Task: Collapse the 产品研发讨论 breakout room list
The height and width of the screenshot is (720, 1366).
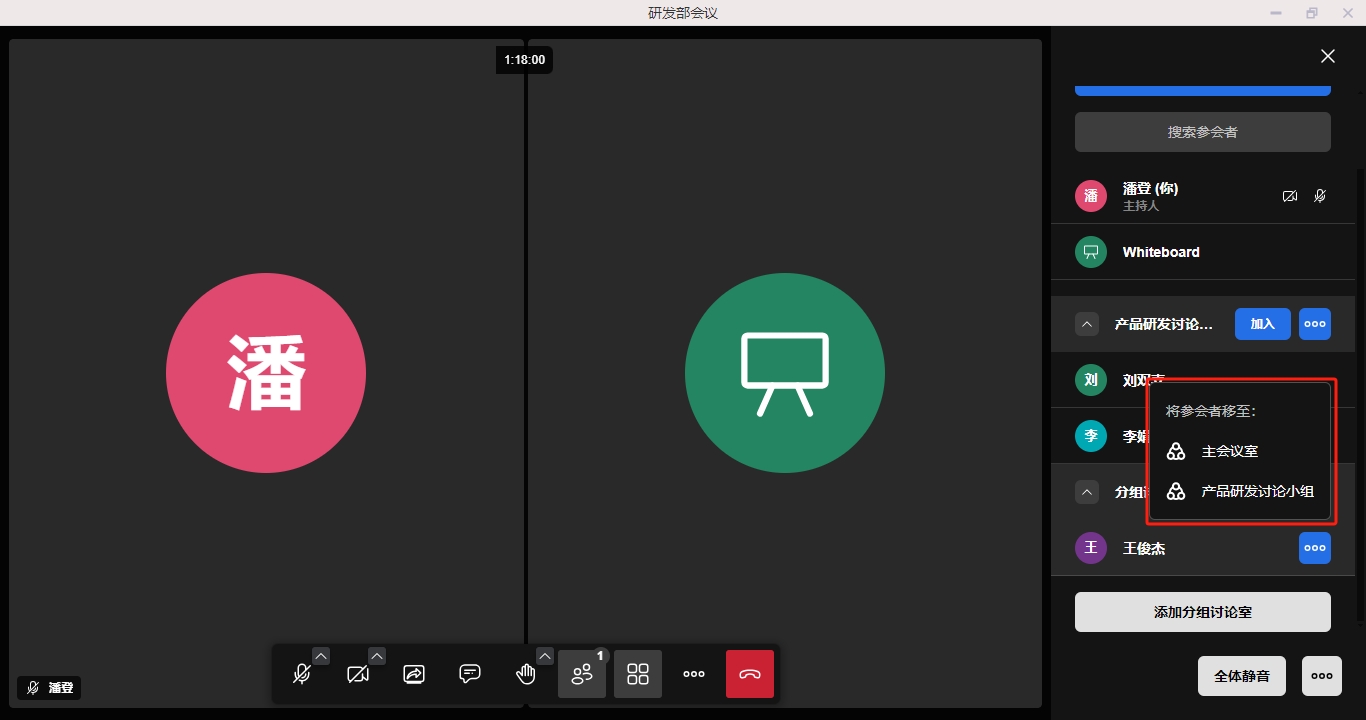Action: click(1087, 324)
